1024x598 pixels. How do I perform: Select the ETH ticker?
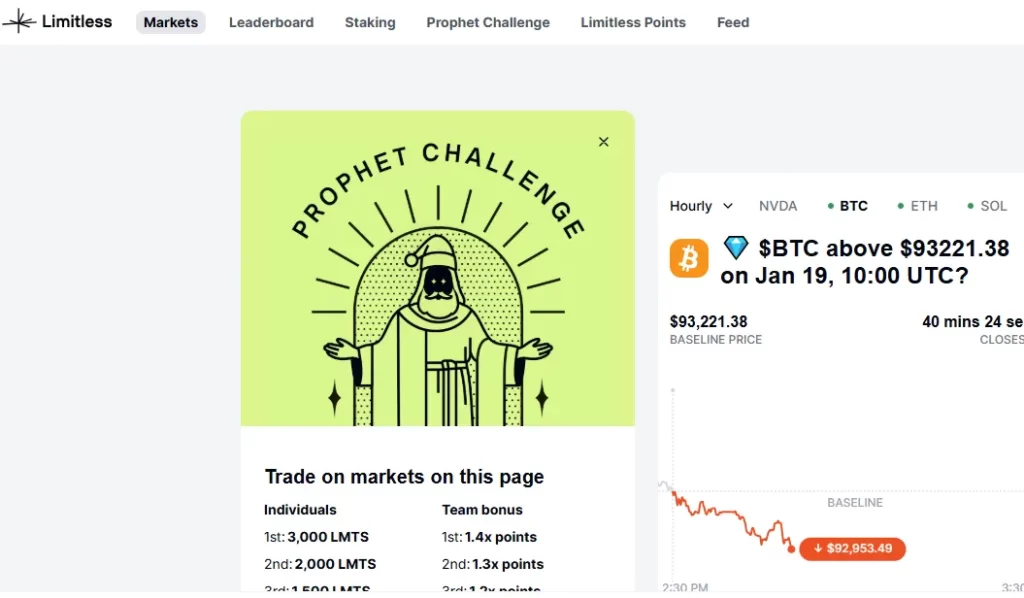click(x=922, y=206)
